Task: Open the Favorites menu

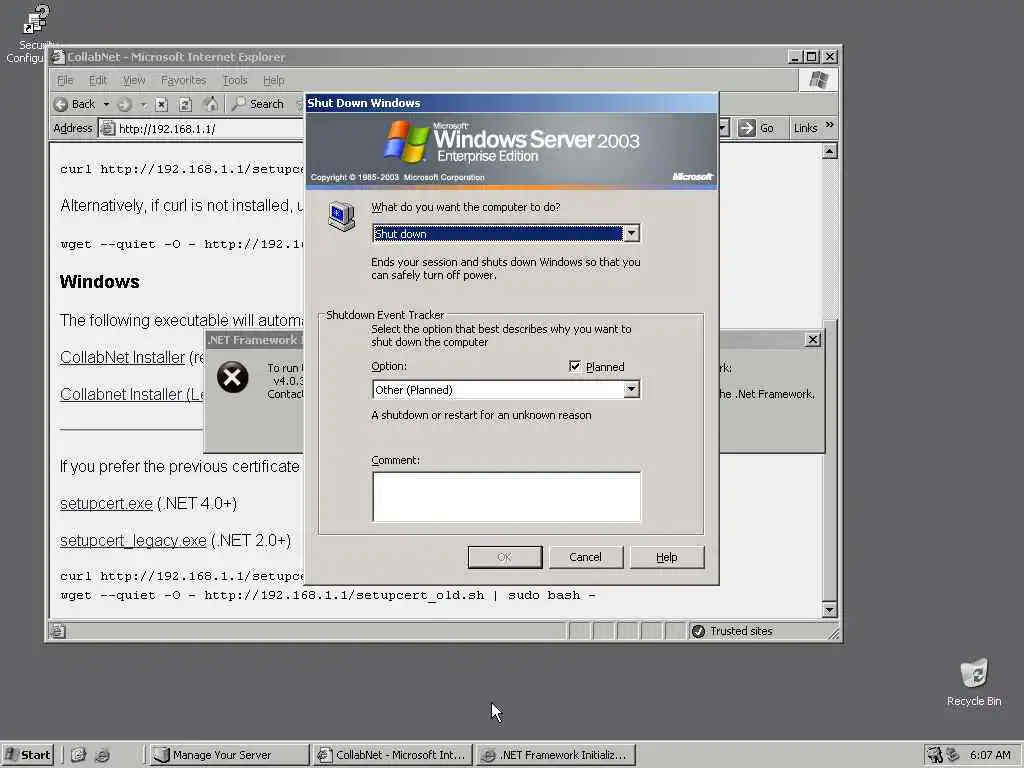Action: click(184, 80)
